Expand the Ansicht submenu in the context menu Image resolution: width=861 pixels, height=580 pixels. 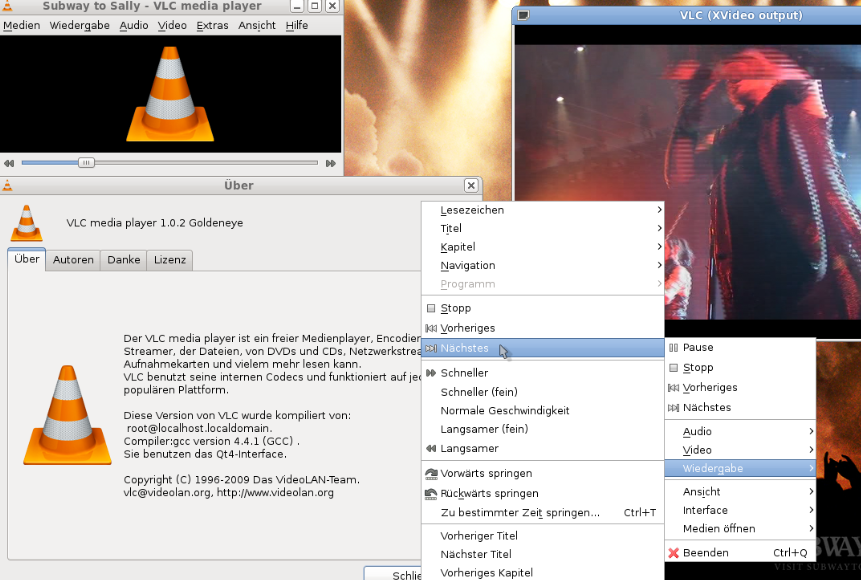(740, 492)
